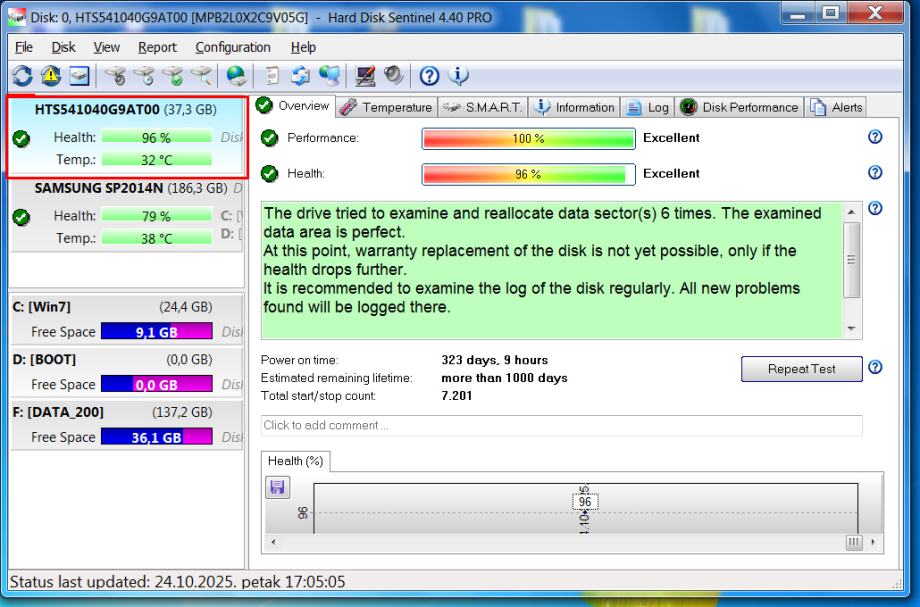The image size is (920, 607).
Task: Click the monitor with pen configuration icon
Action: pyautogui.click(x=365, y=76)
